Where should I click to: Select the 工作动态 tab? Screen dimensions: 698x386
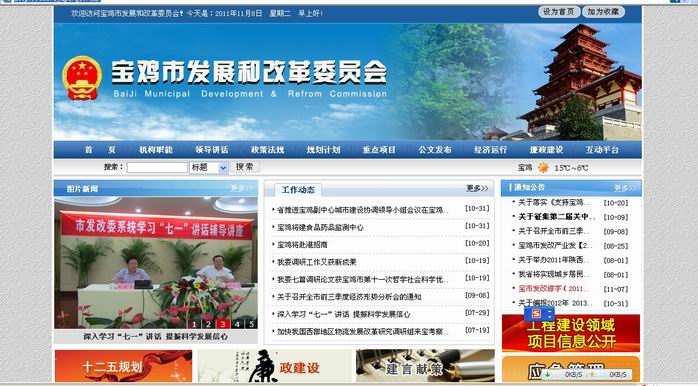[298, 190]
